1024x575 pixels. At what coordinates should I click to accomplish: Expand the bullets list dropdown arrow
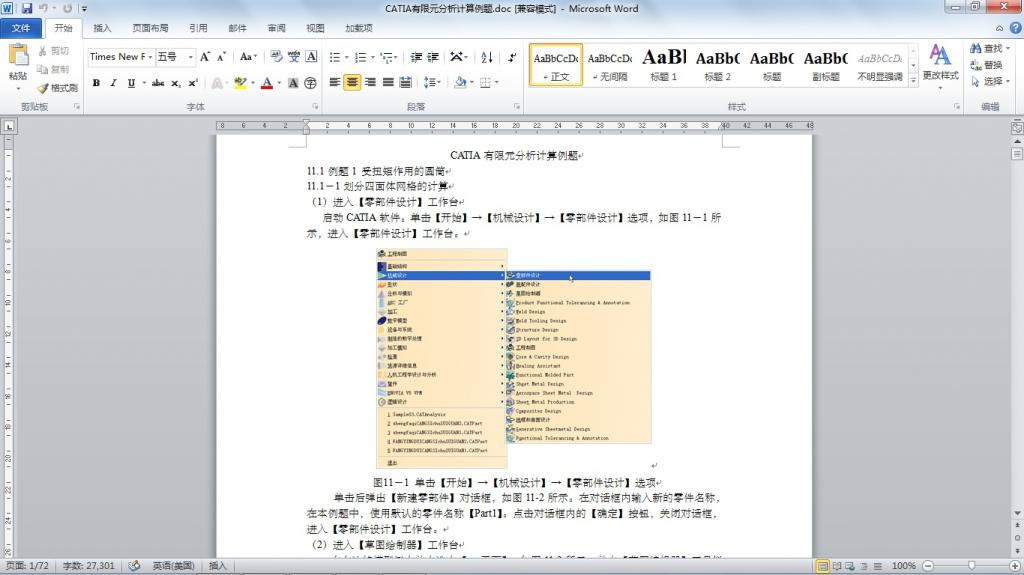point(346,58)
